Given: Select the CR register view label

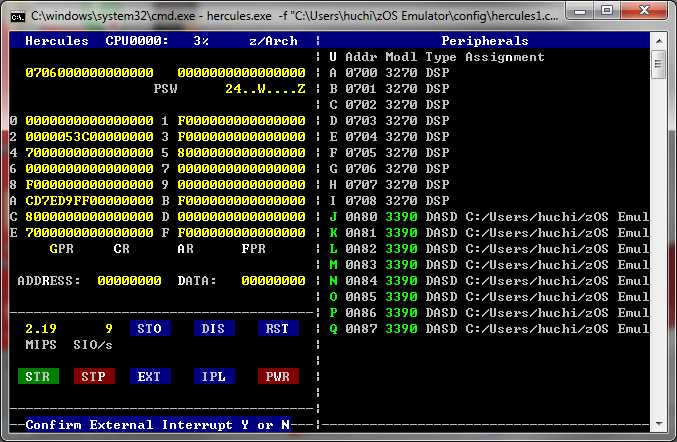Looking at the screenshot, I should pyautogui.click(x=121, y=249).
